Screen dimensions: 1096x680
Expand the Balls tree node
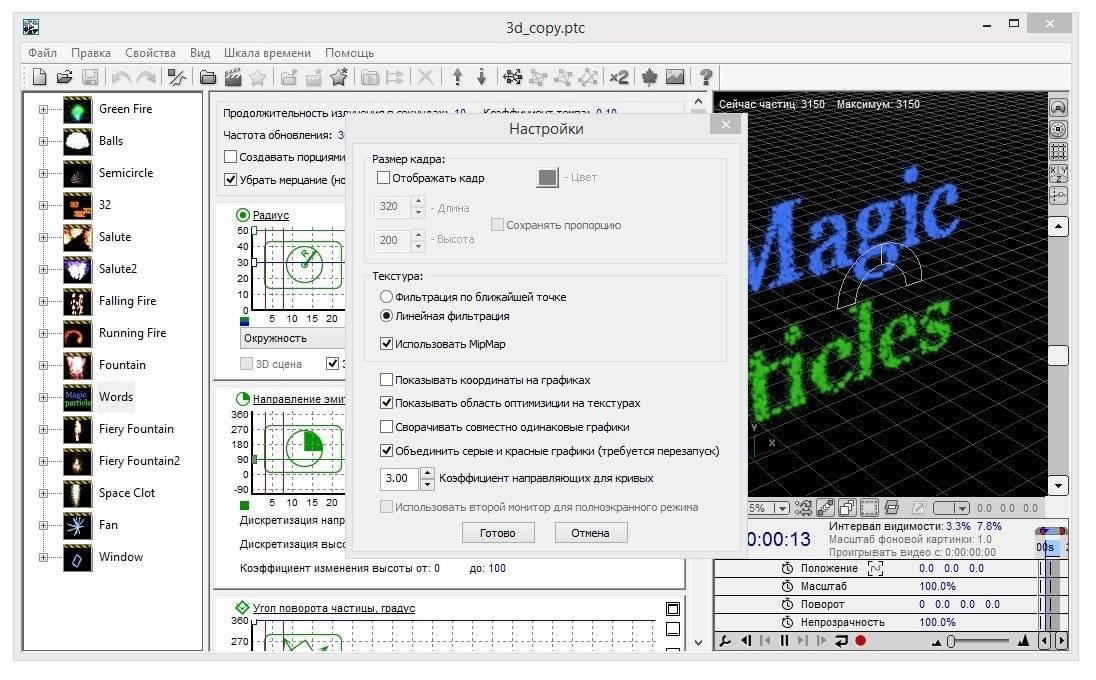[43, 141]
